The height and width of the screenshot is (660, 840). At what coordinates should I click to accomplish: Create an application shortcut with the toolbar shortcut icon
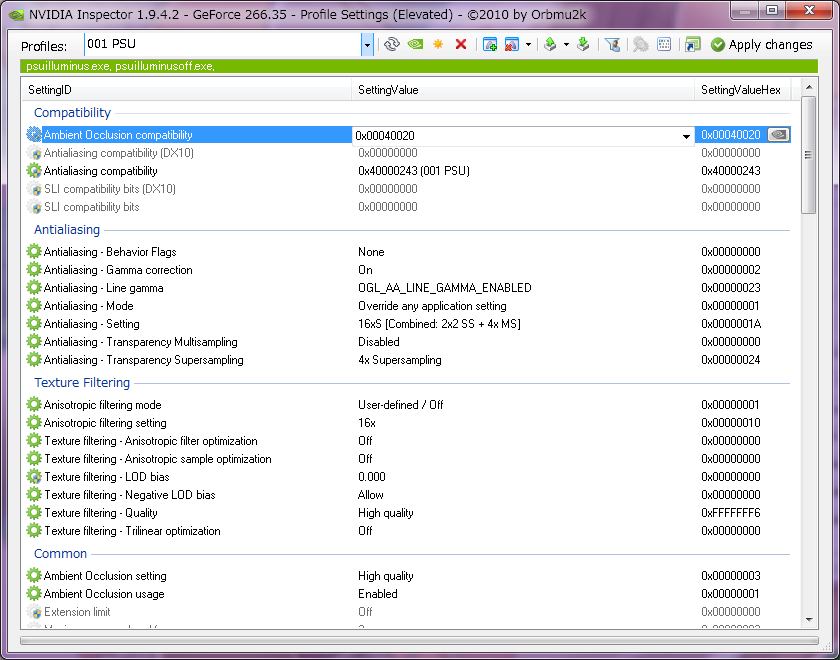[x=693, y=44]
